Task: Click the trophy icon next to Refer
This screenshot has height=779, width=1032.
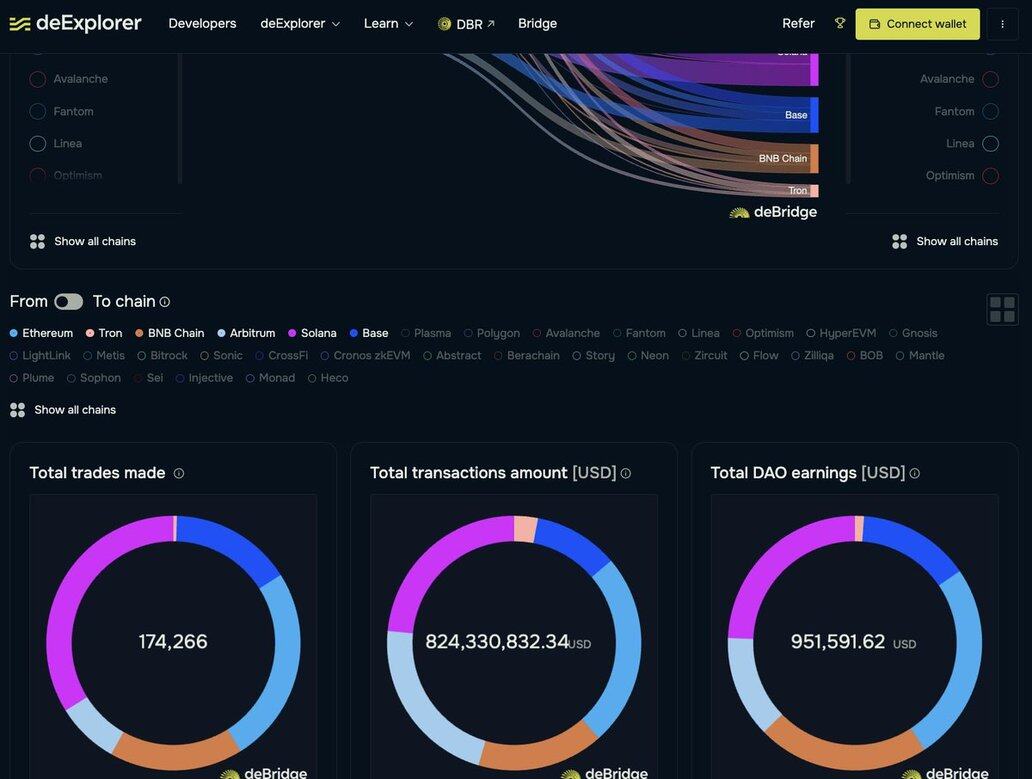Action: click(840, 23)
